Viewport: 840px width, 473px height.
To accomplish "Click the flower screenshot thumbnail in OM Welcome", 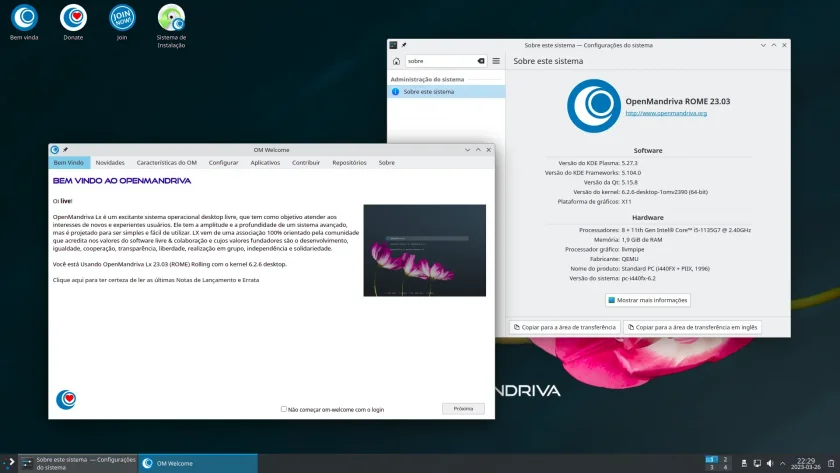I will click(425, 250).
